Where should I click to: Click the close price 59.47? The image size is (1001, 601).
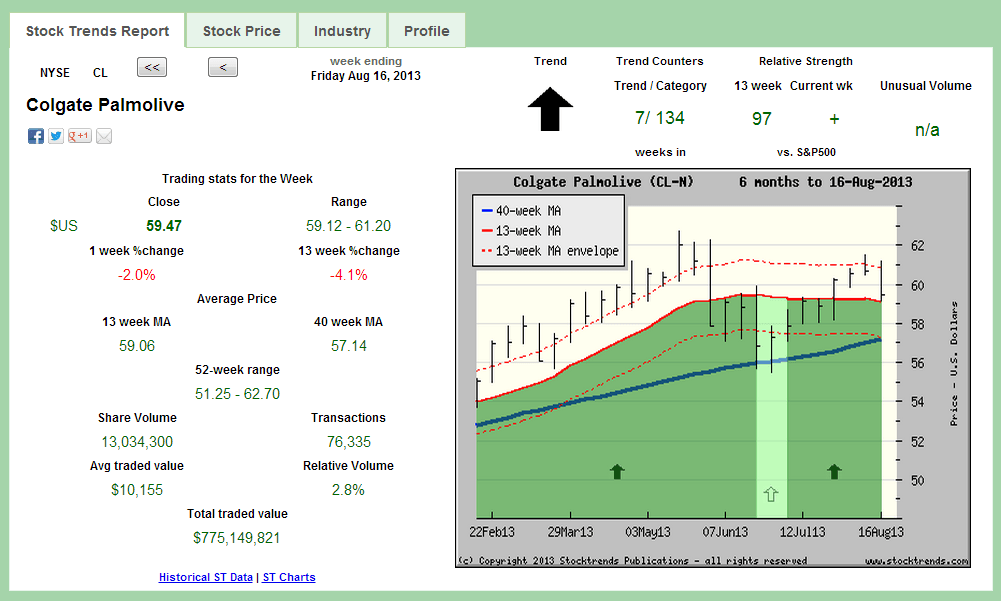[x=164, y=225]
